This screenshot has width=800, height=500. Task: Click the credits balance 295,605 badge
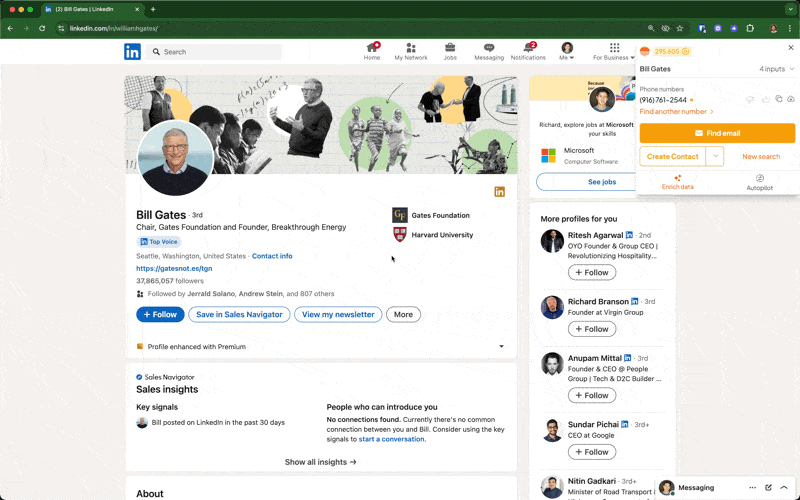[671, 52]
